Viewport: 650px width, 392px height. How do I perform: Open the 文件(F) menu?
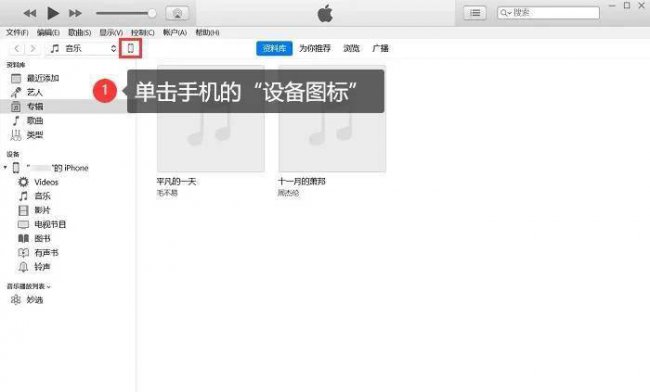(17, 32)
